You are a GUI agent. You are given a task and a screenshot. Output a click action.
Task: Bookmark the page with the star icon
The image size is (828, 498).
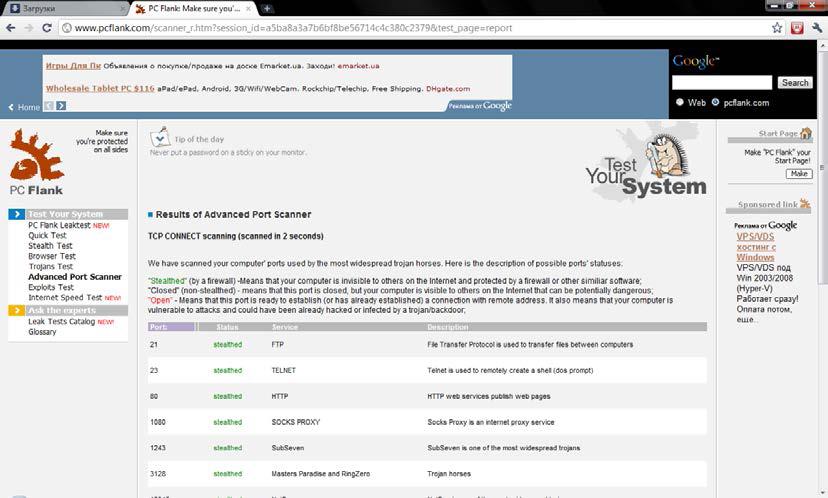tap(777, 28)
